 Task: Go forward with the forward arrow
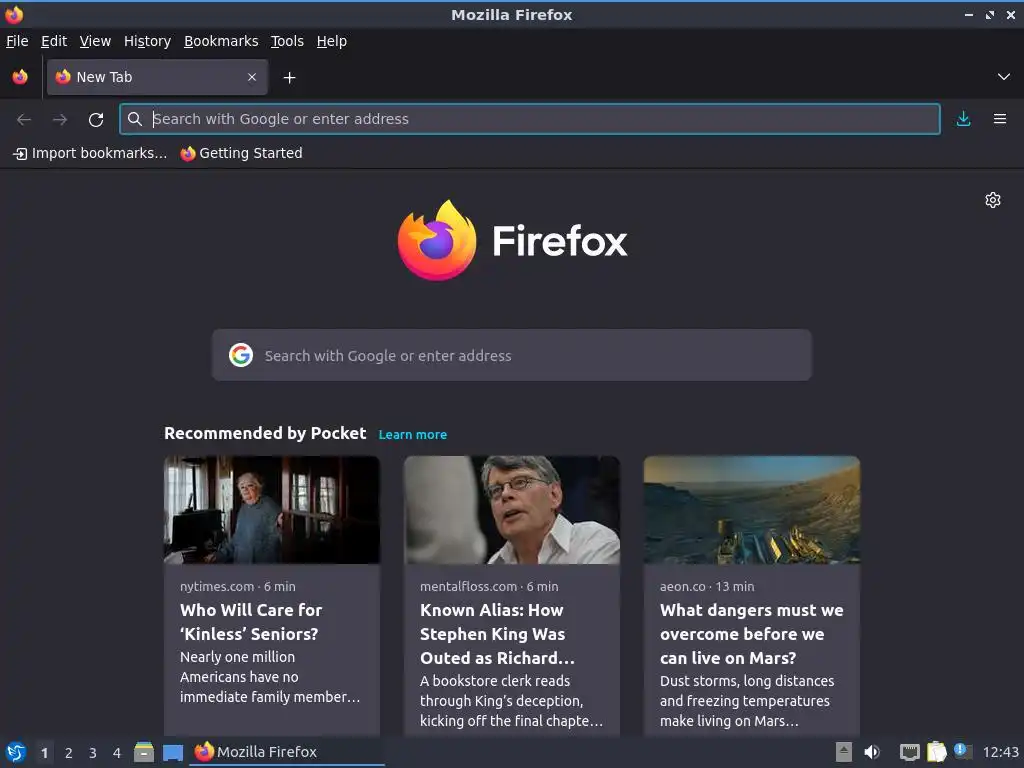[60, 119]
